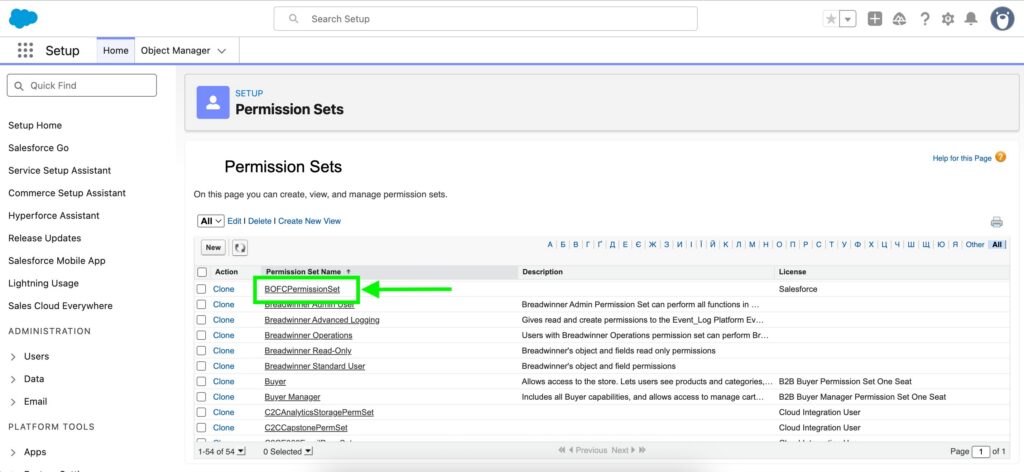Click Clone for Breadwinner Operations
1024x472 pixels.
223,336
